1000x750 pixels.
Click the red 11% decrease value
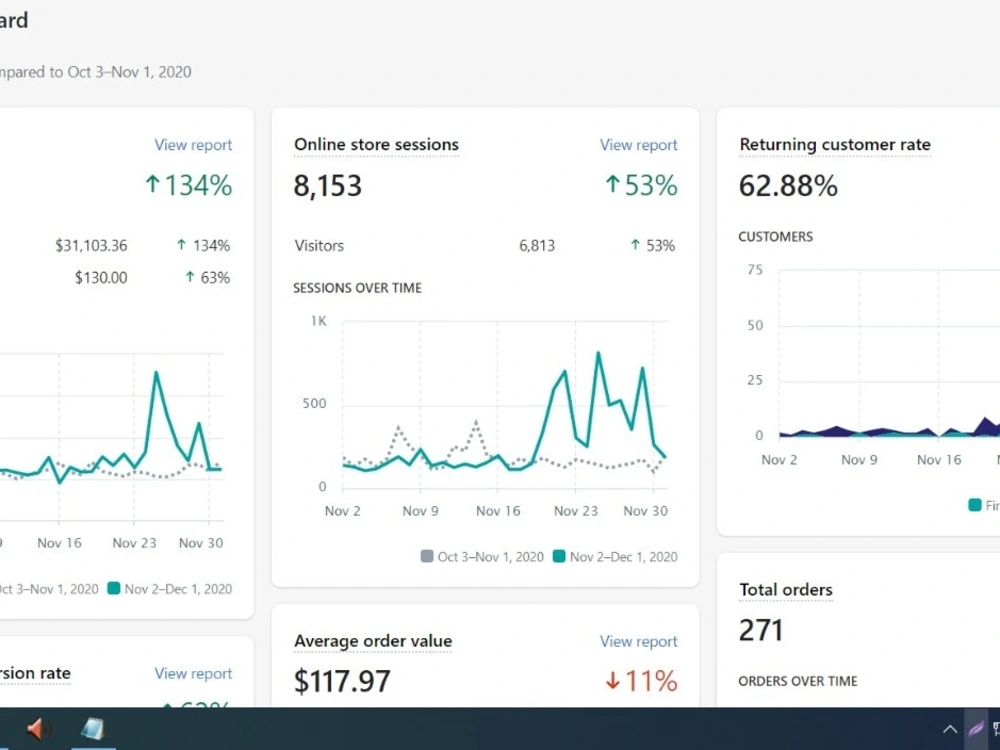click(651, 681)
